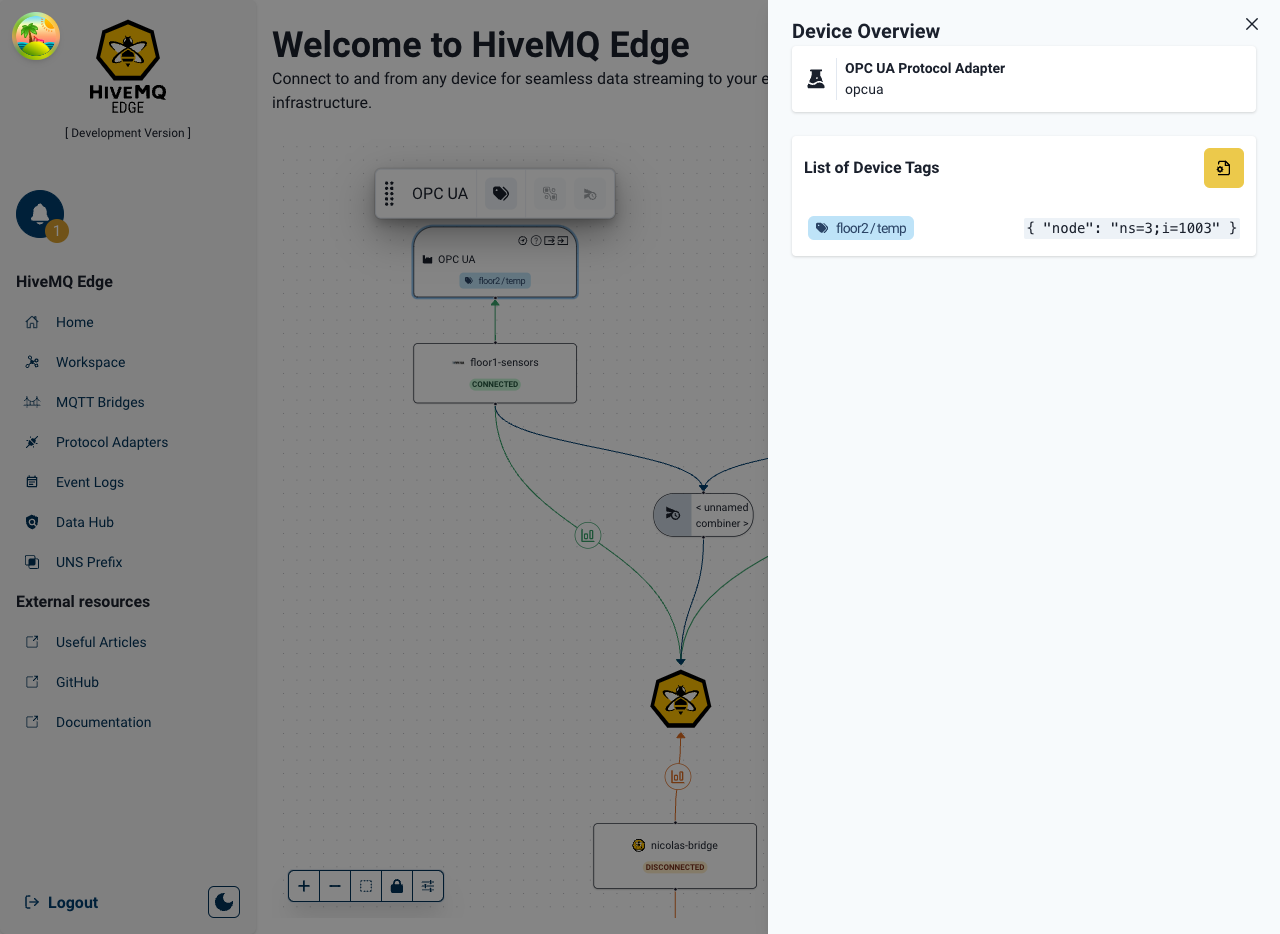Go to Home in the sidebar
This screenshot has height=934, width=1280.
tap(74, 322)
